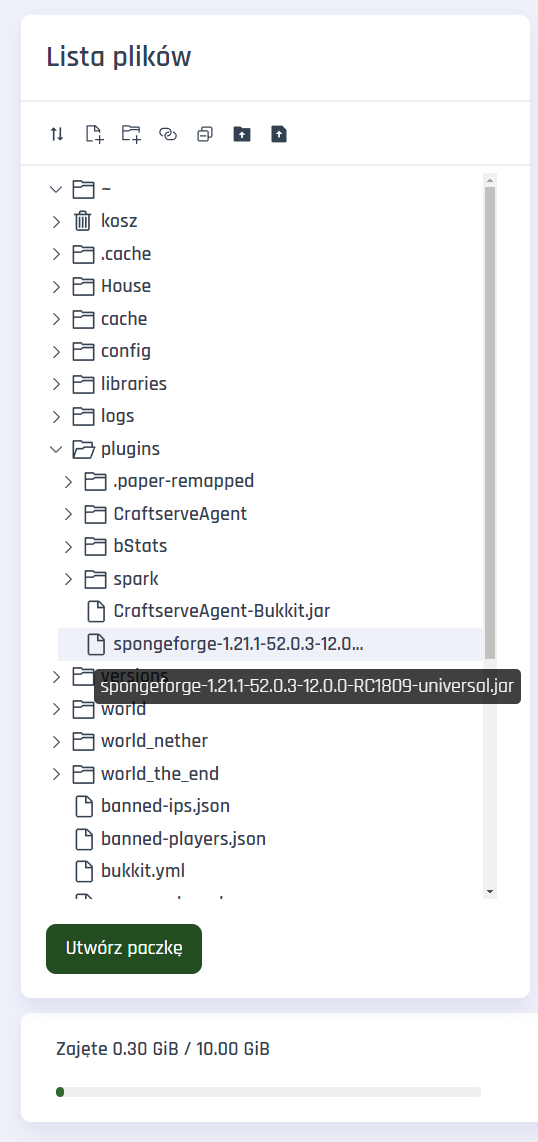Expand the world_nether folder
The height and width of the screenshot is (1142, 538).
(x=56, y=741)
